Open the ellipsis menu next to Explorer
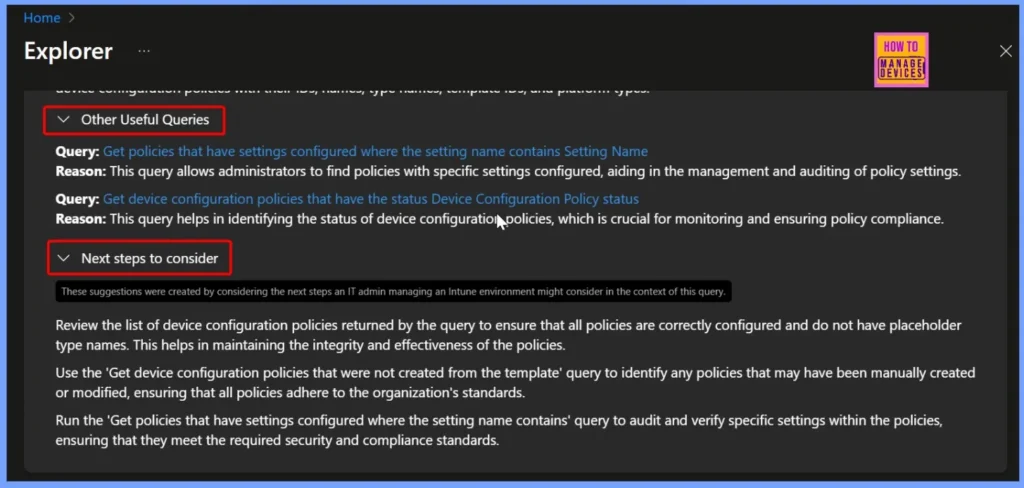This screenshot has width=1024, height=488. [144, 51]
